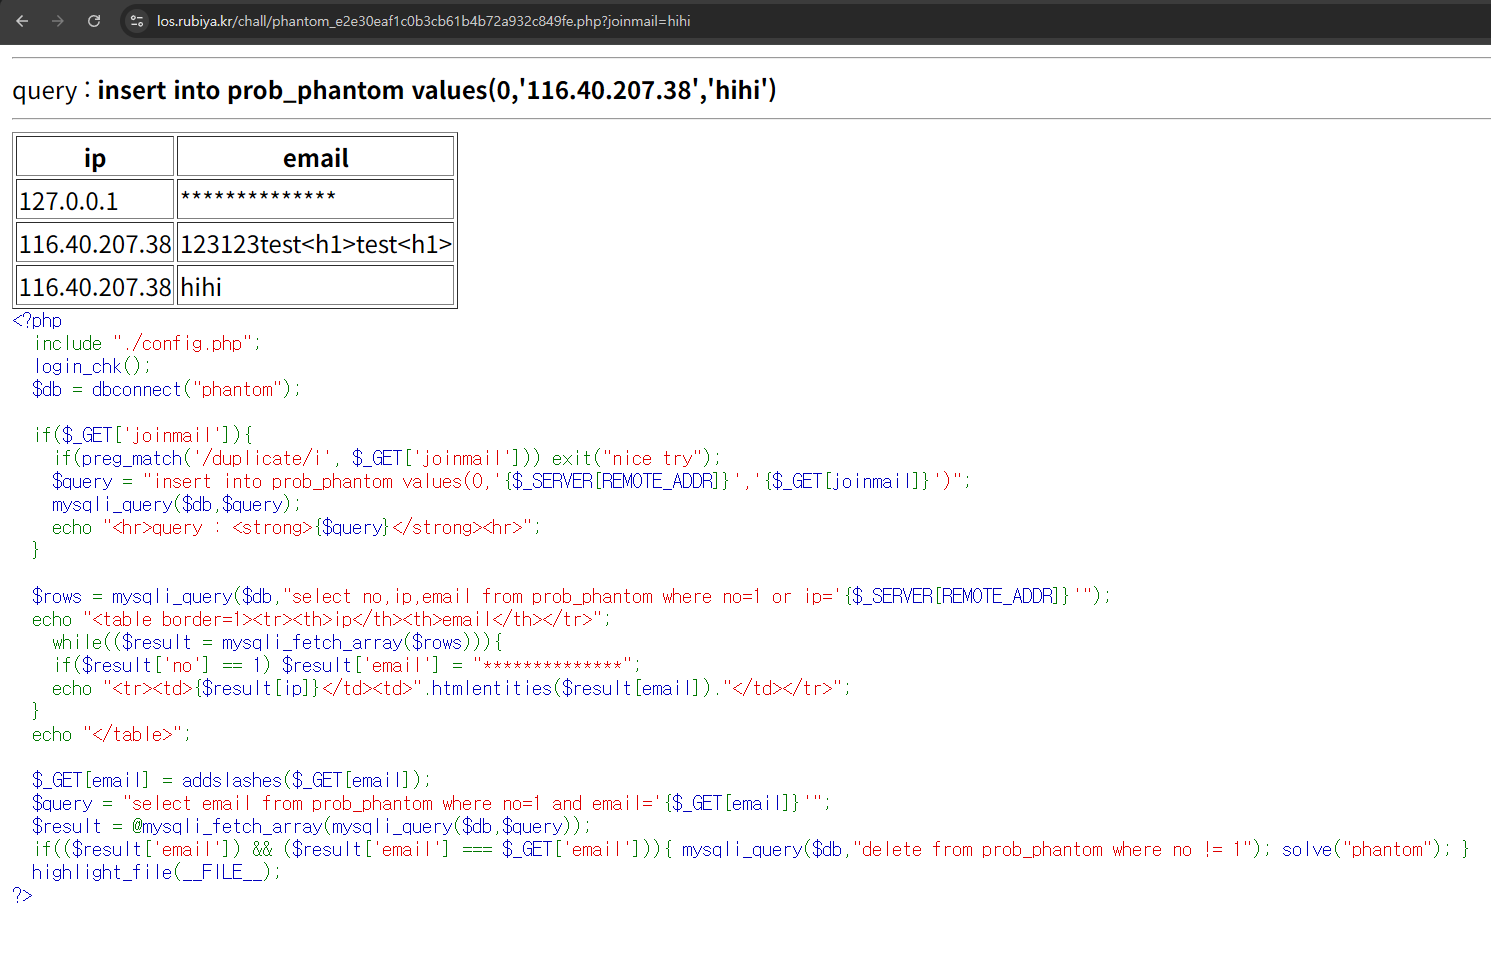Click the "ip" table column header
Viewport: 1491px width, 972px height.
tap(95, 158)
